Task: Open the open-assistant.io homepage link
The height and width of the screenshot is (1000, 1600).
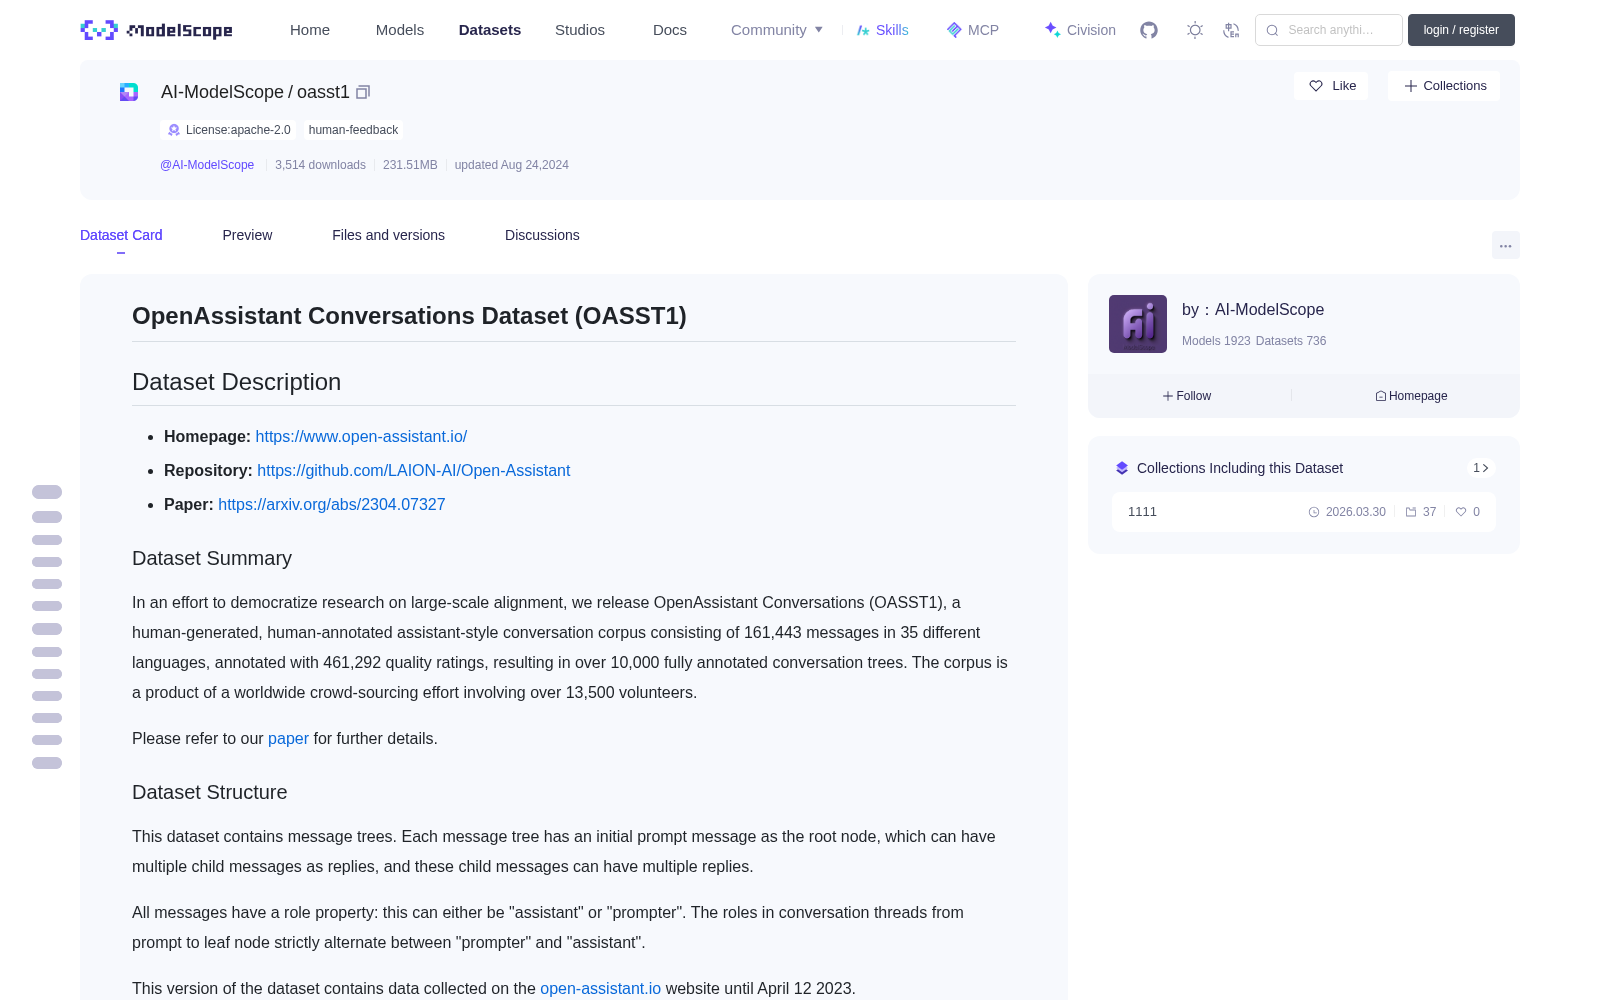Action: click(361, 436)
